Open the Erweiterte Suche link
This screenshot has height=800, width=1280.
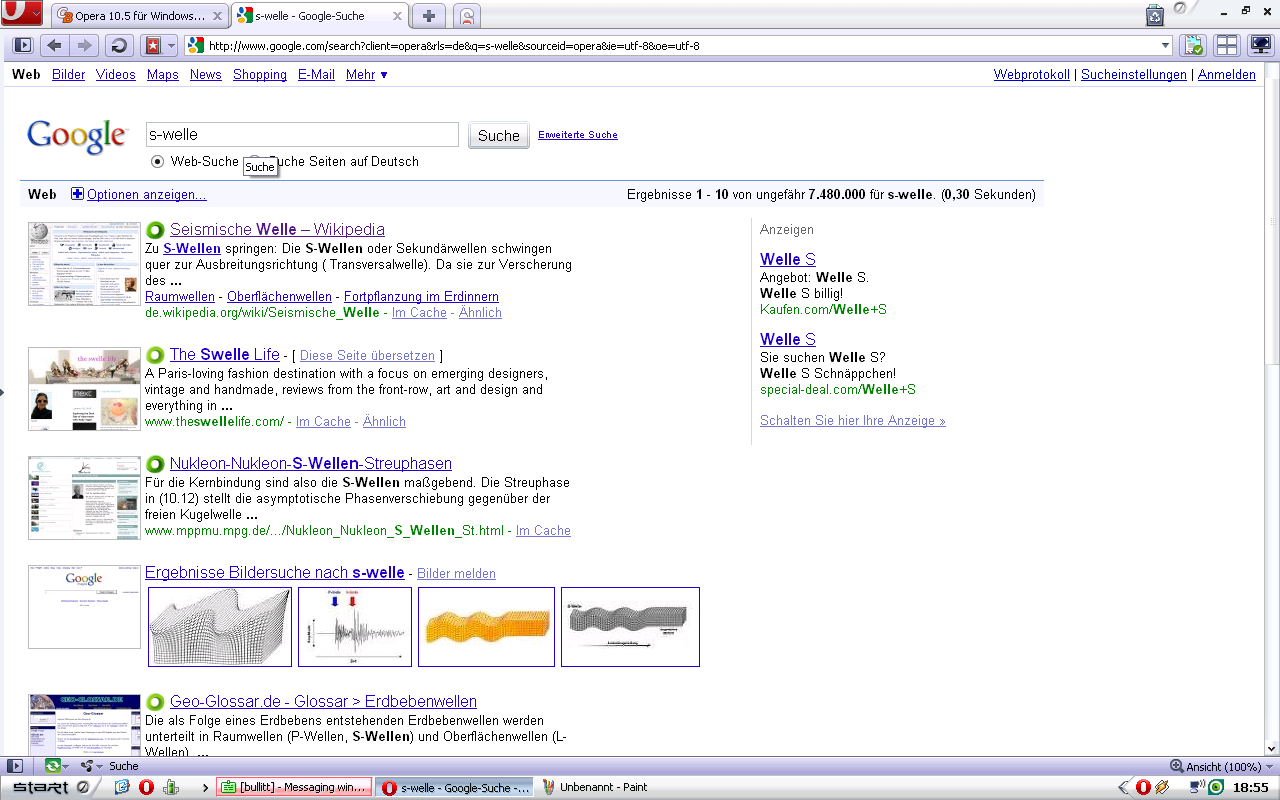coord(578,135)
